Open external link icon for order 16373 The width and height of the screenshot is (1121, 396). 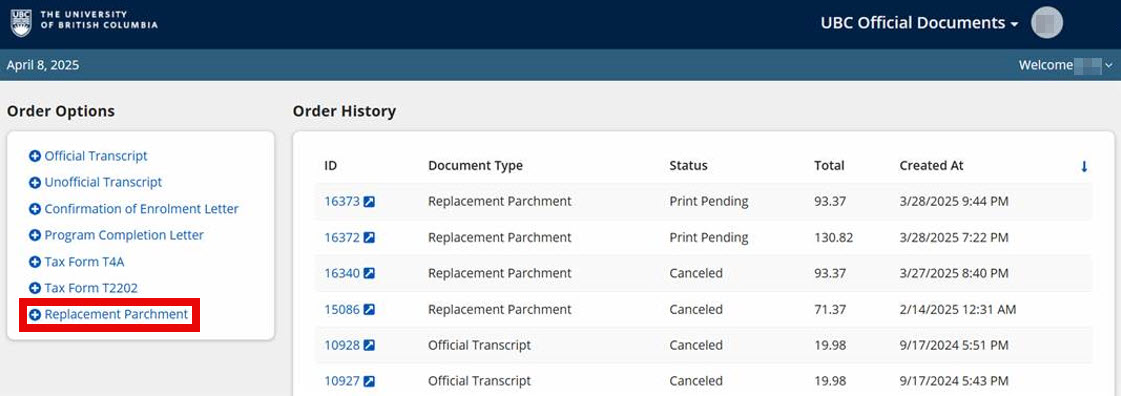[x=369, y=202]
